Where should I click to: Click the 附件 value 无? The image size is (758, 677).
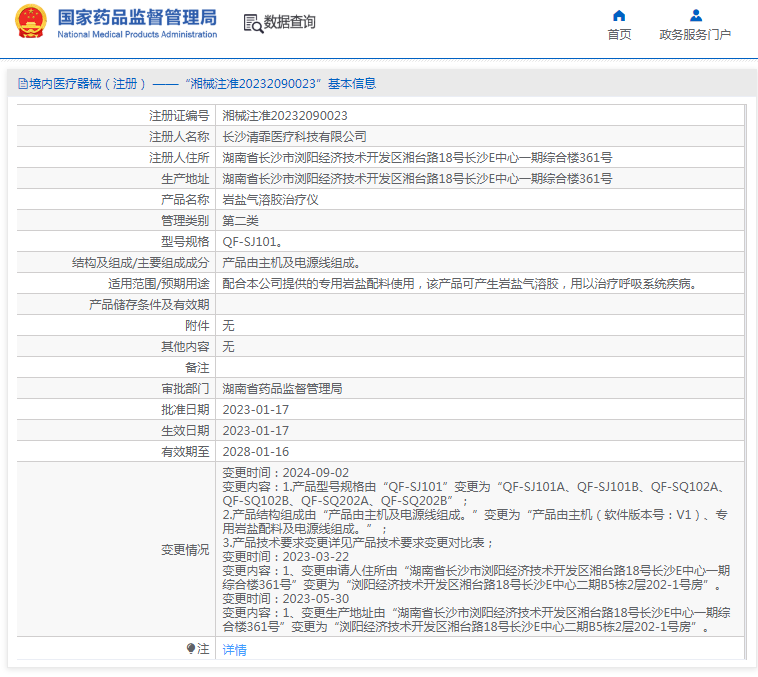(228, 325)
